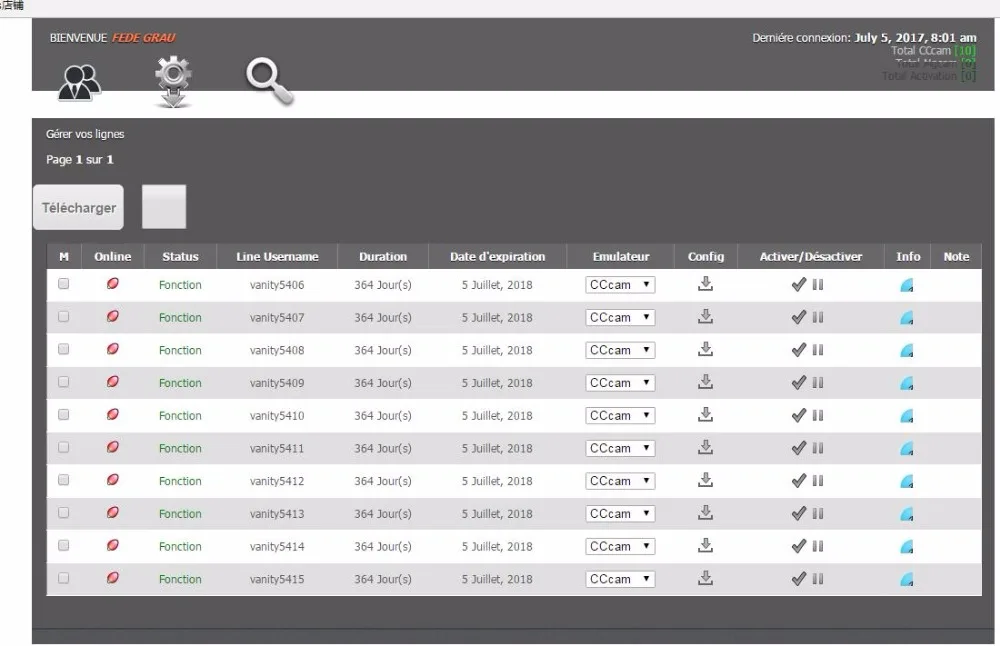Click the Télécharger button
The width and height of the screenshot is (1000, 646).
coord(78,207)
